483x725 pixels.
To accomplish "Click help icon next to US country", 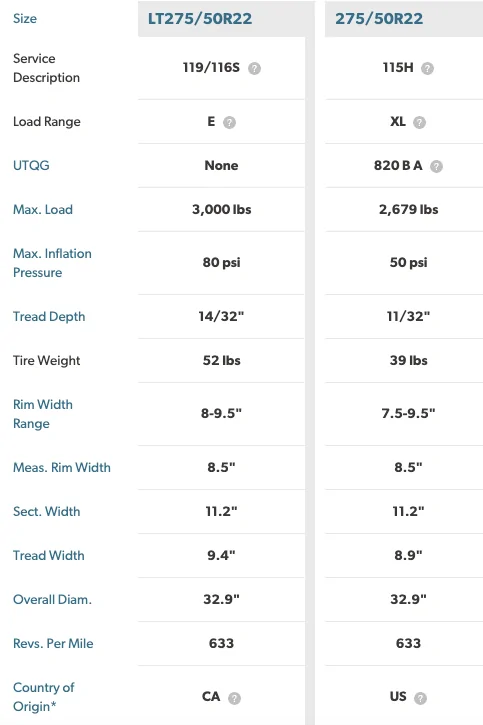I will [420, 698].
